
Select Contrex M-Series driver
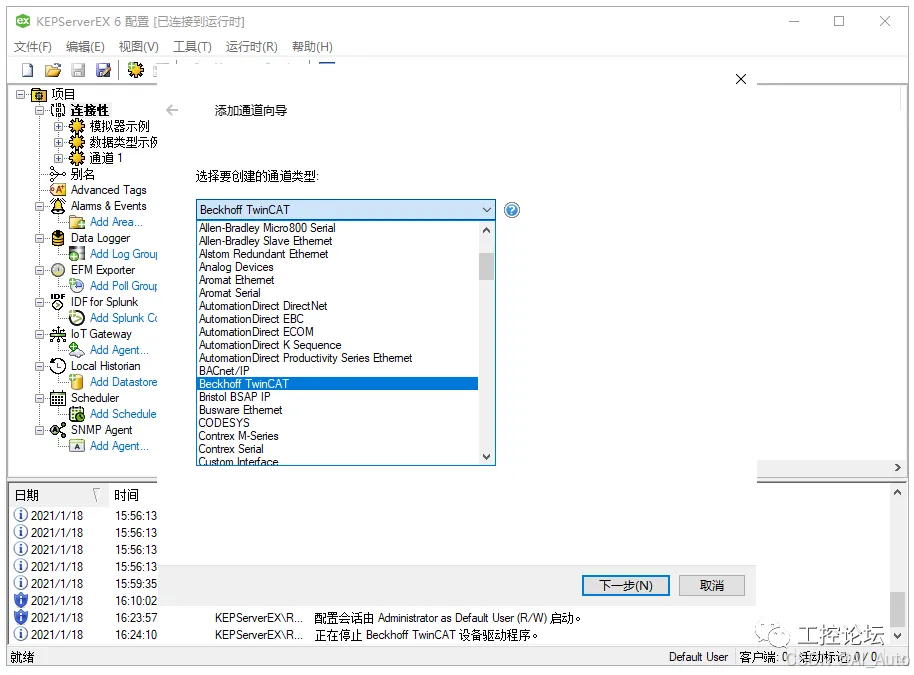coord(338,436)
